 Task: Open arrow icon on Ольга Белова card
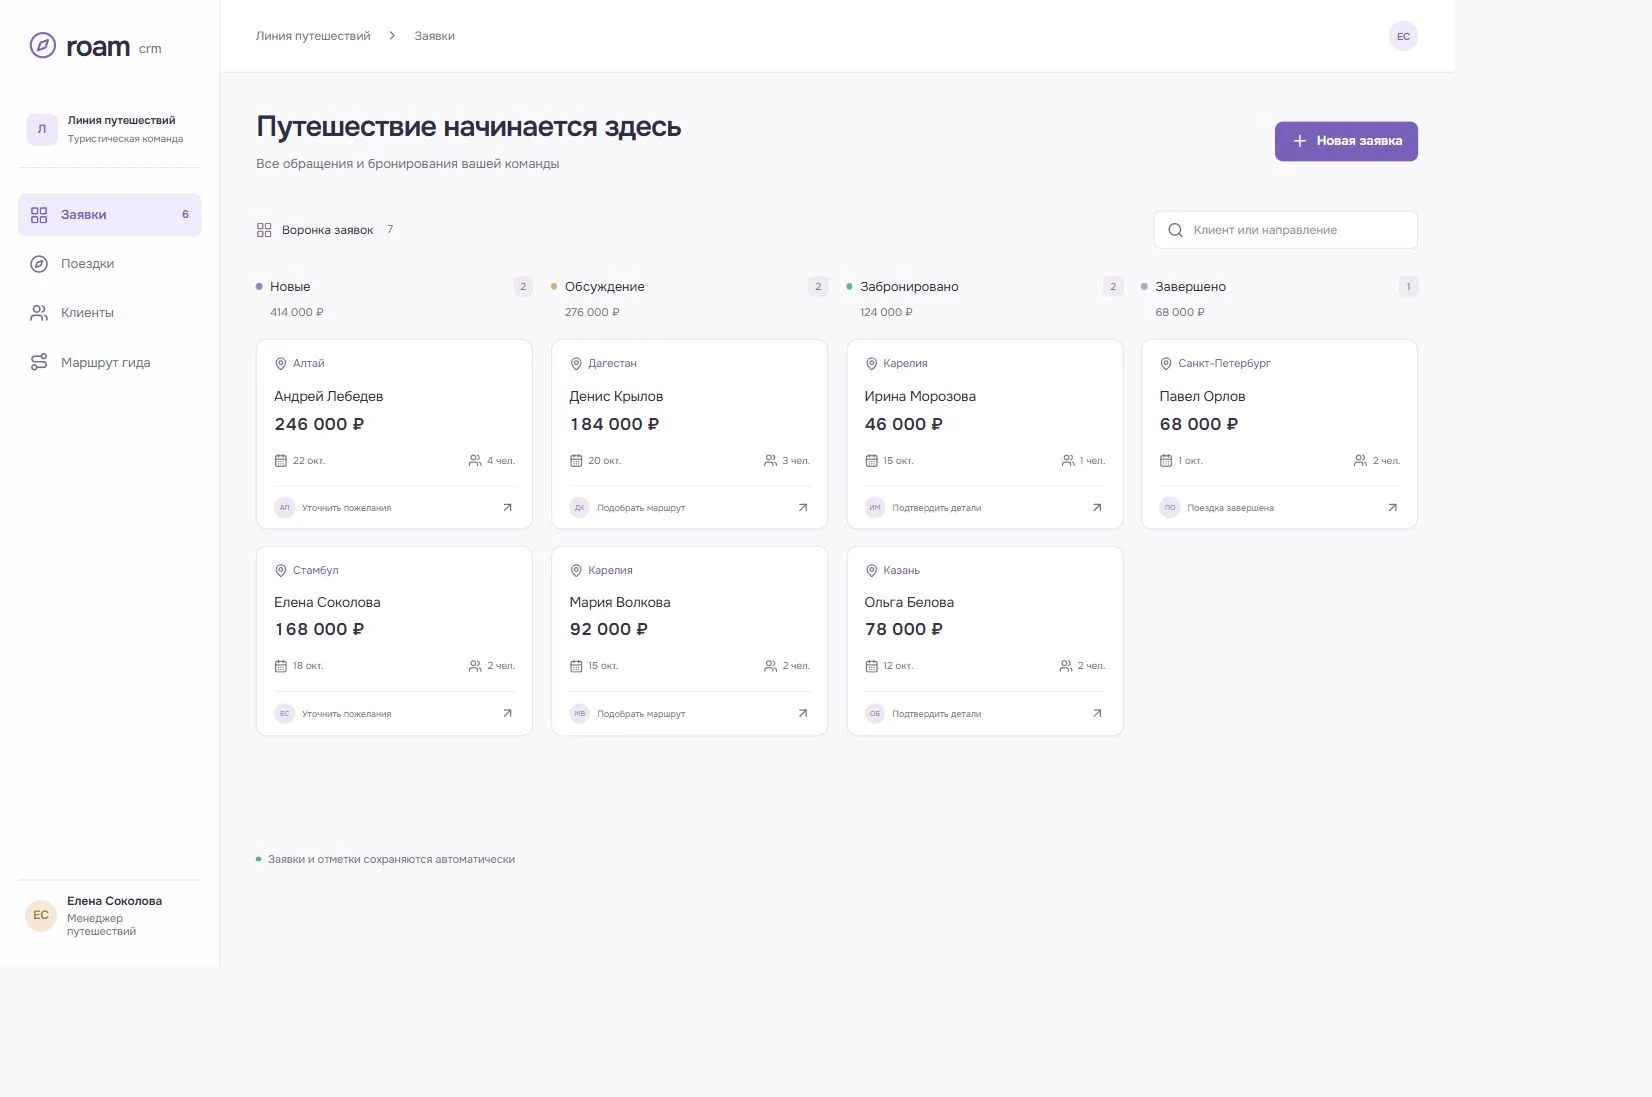point(1097,714)
